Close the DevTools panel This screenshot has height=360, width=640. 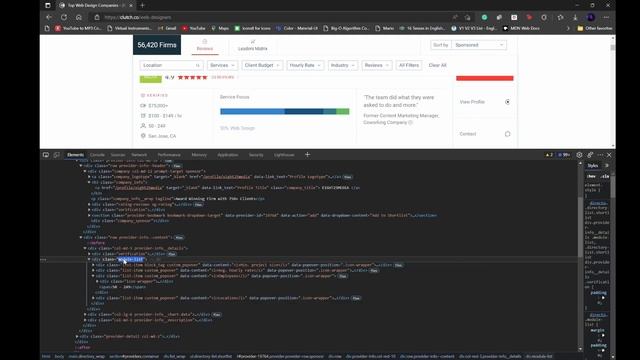coord(609,155)
